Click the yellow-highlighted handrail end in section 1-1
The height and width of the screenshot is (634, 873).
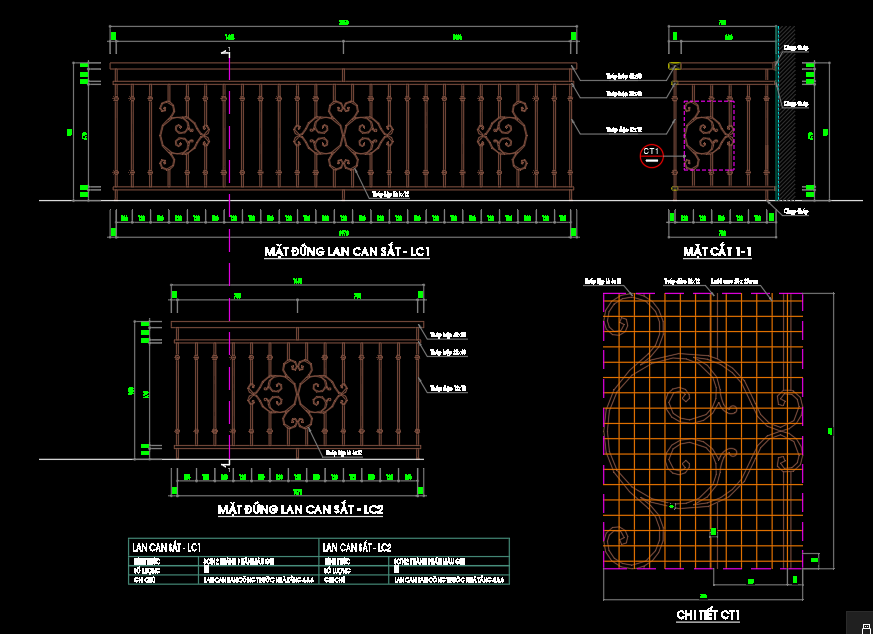click(674, 68)
